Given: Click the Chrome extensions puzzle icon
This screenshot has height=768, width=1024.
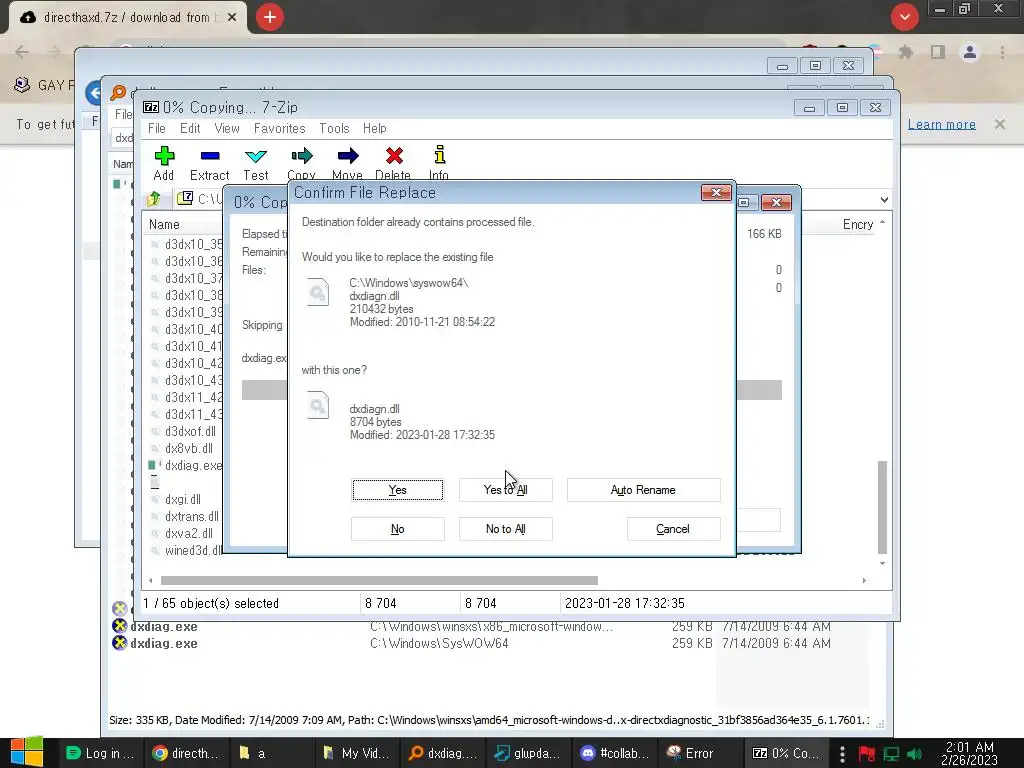Looking at the screenshot, I should 905,52.
